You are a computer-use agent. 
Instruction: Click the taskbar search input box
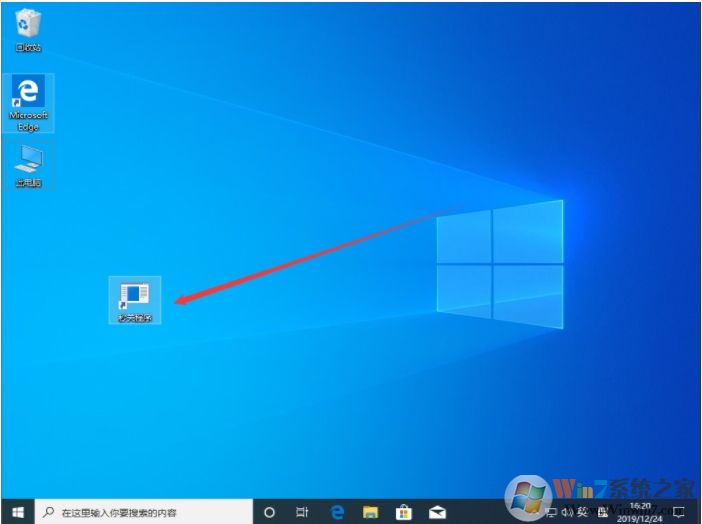point(144,512)
